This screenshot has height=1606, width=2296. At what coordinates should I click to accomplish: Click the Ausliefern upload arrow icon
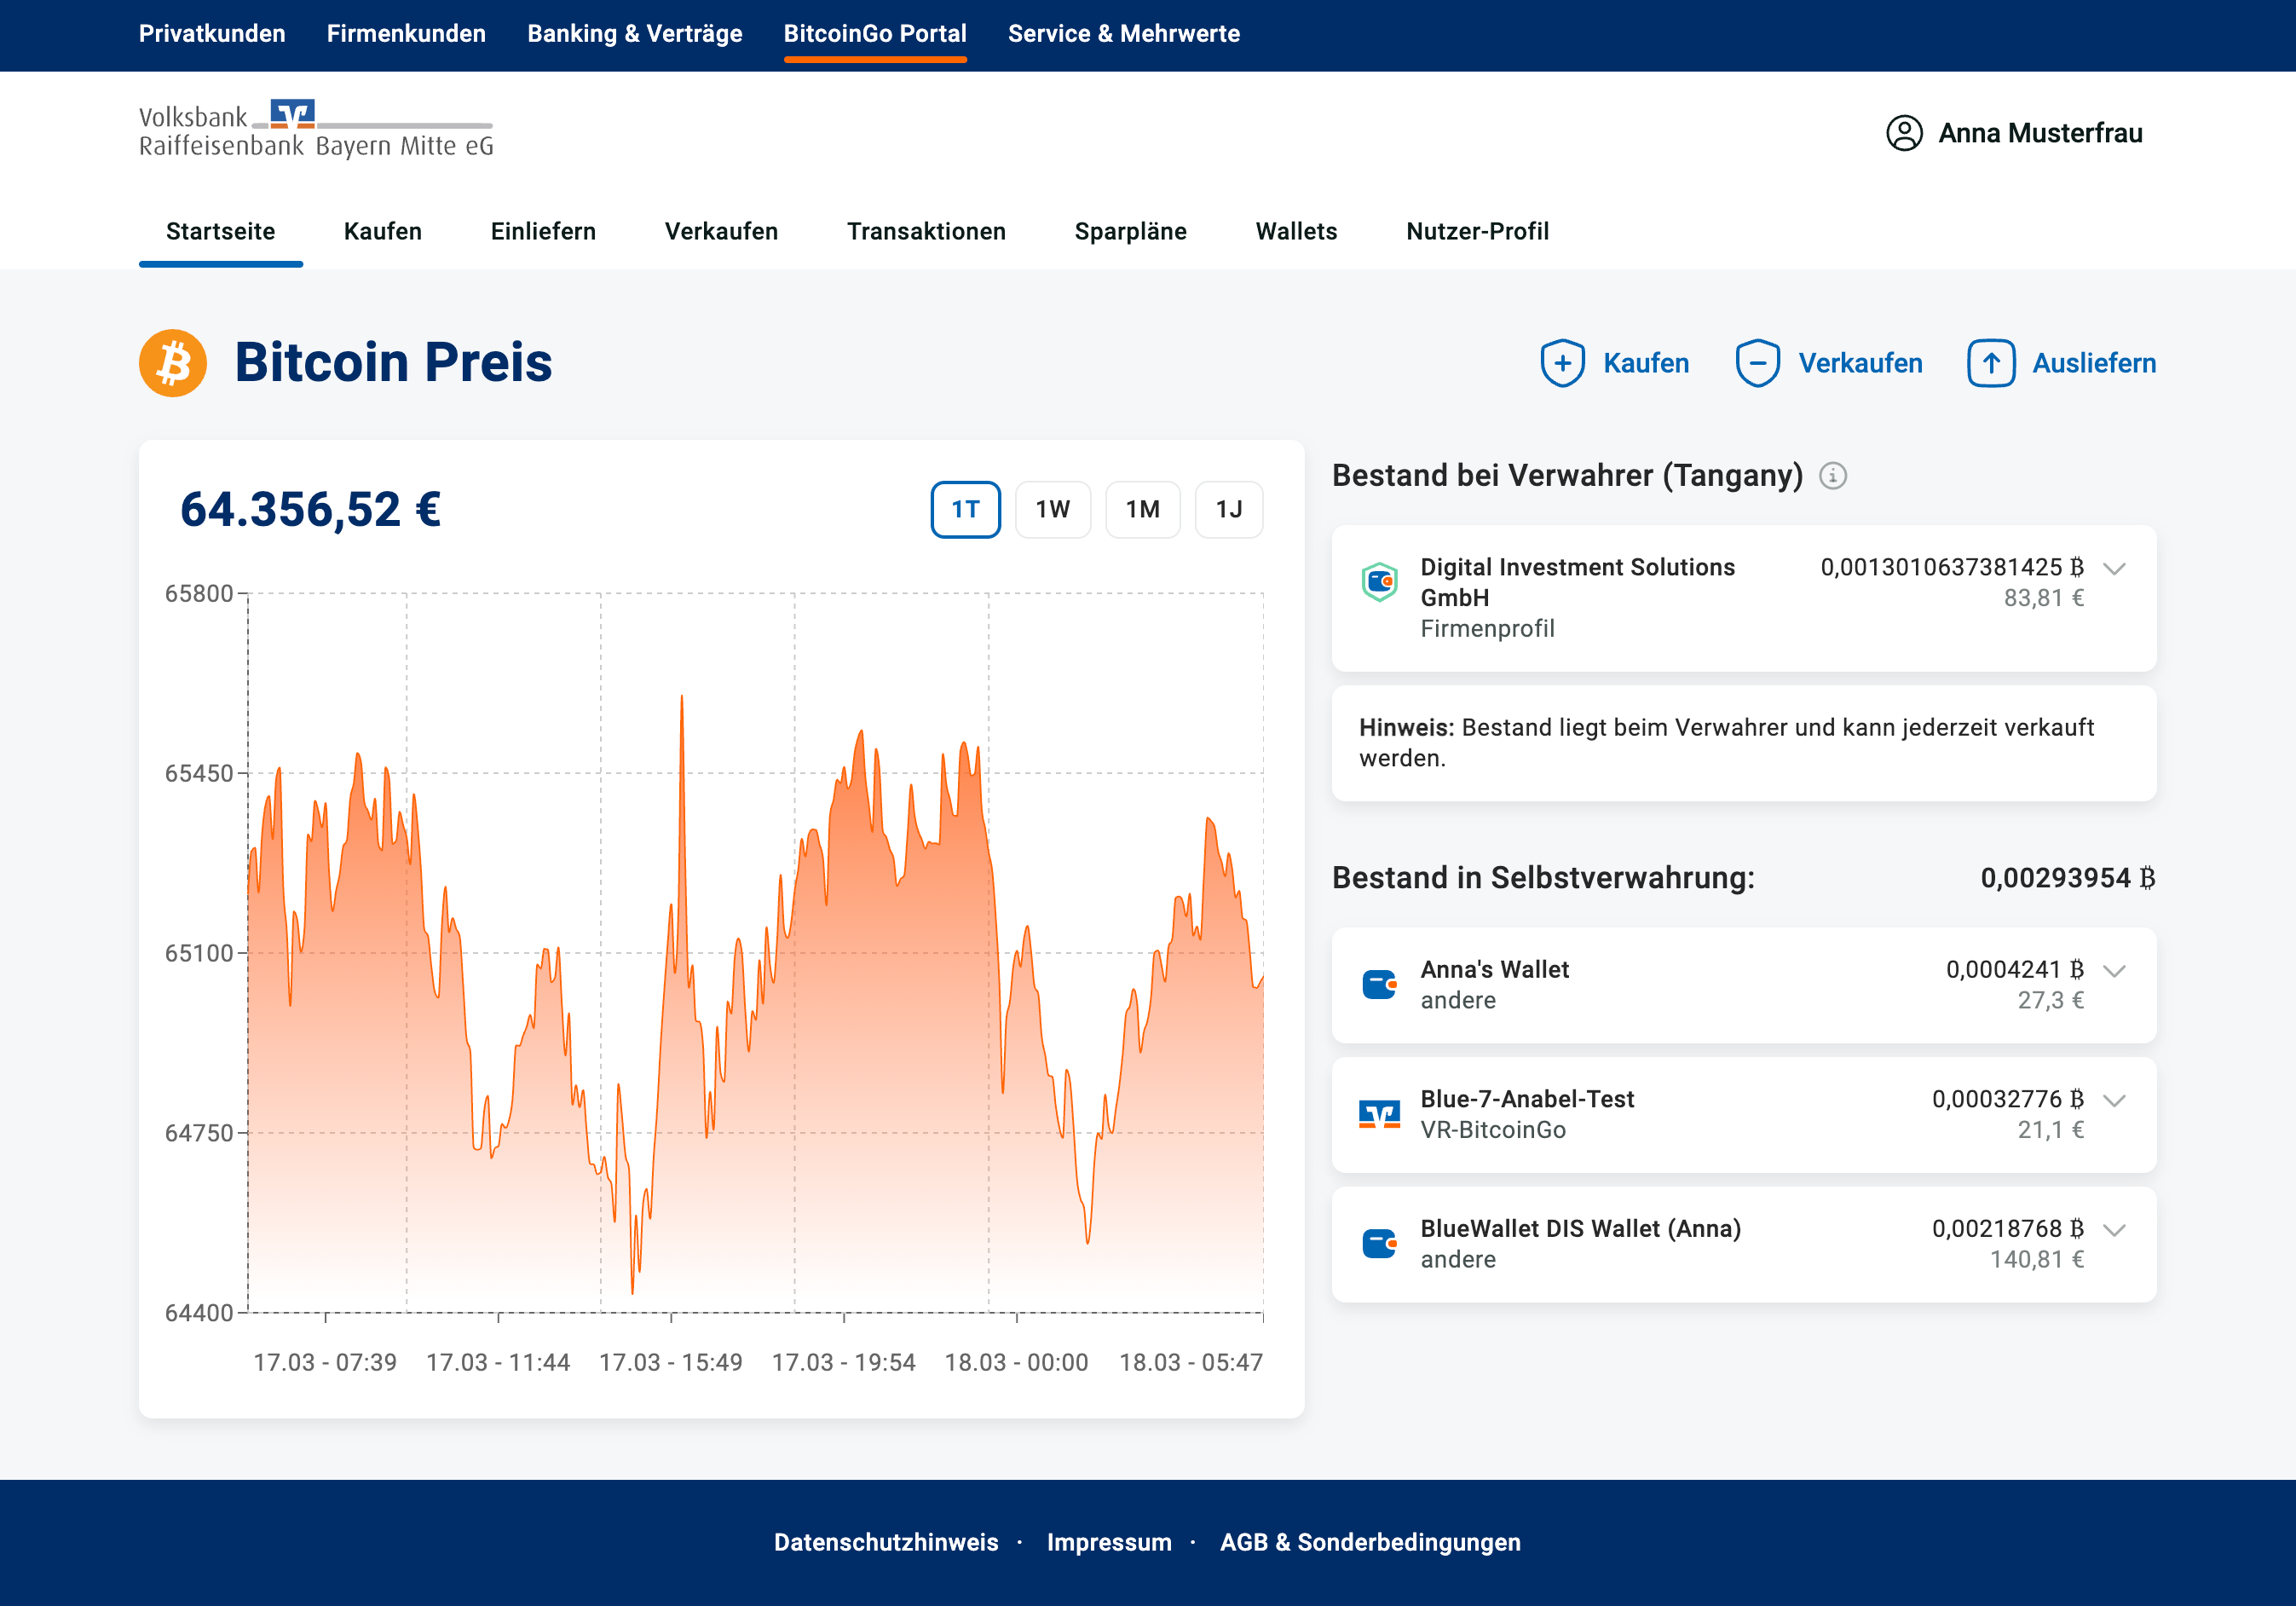(x=1991, y=363)
